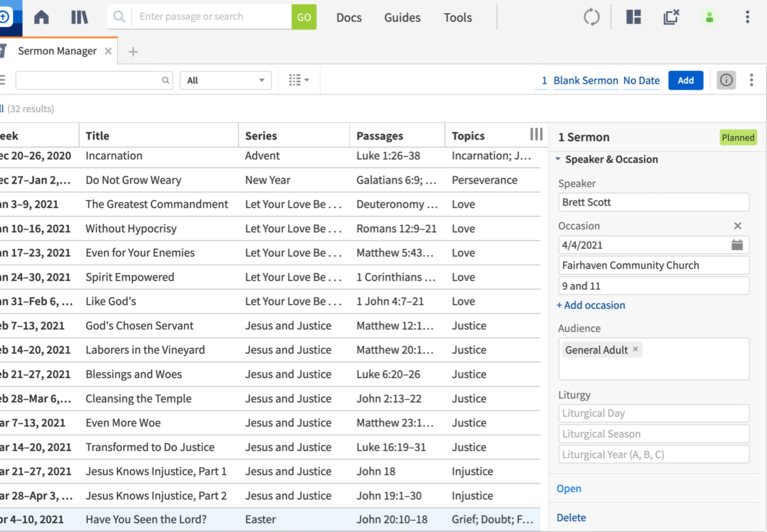Click the Add occasion link
Viewport: 767px width, 532px height.
pyautogui.click(x=591, y=305)
